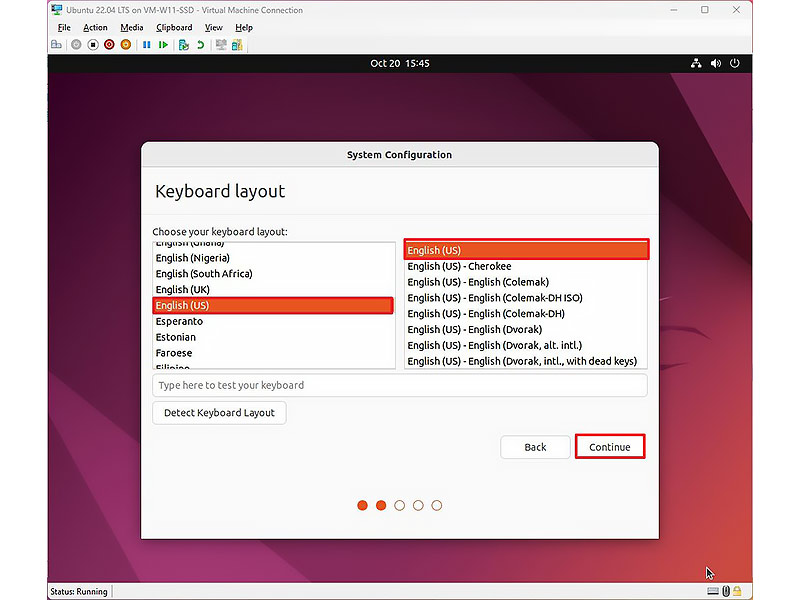
Task: Open the Action menu
Action: click(95, 28)
